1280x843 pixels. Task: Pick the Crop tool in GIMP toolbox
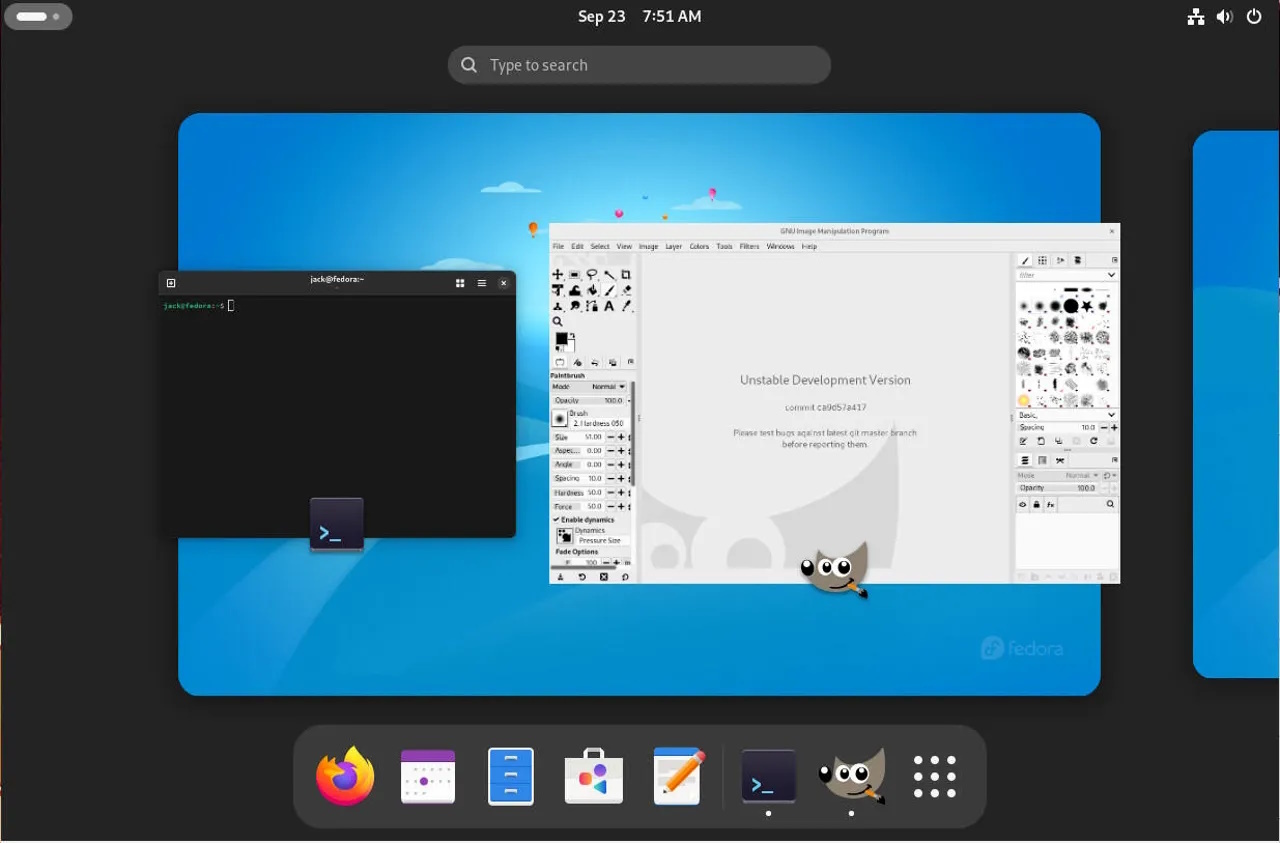[626, 275]
